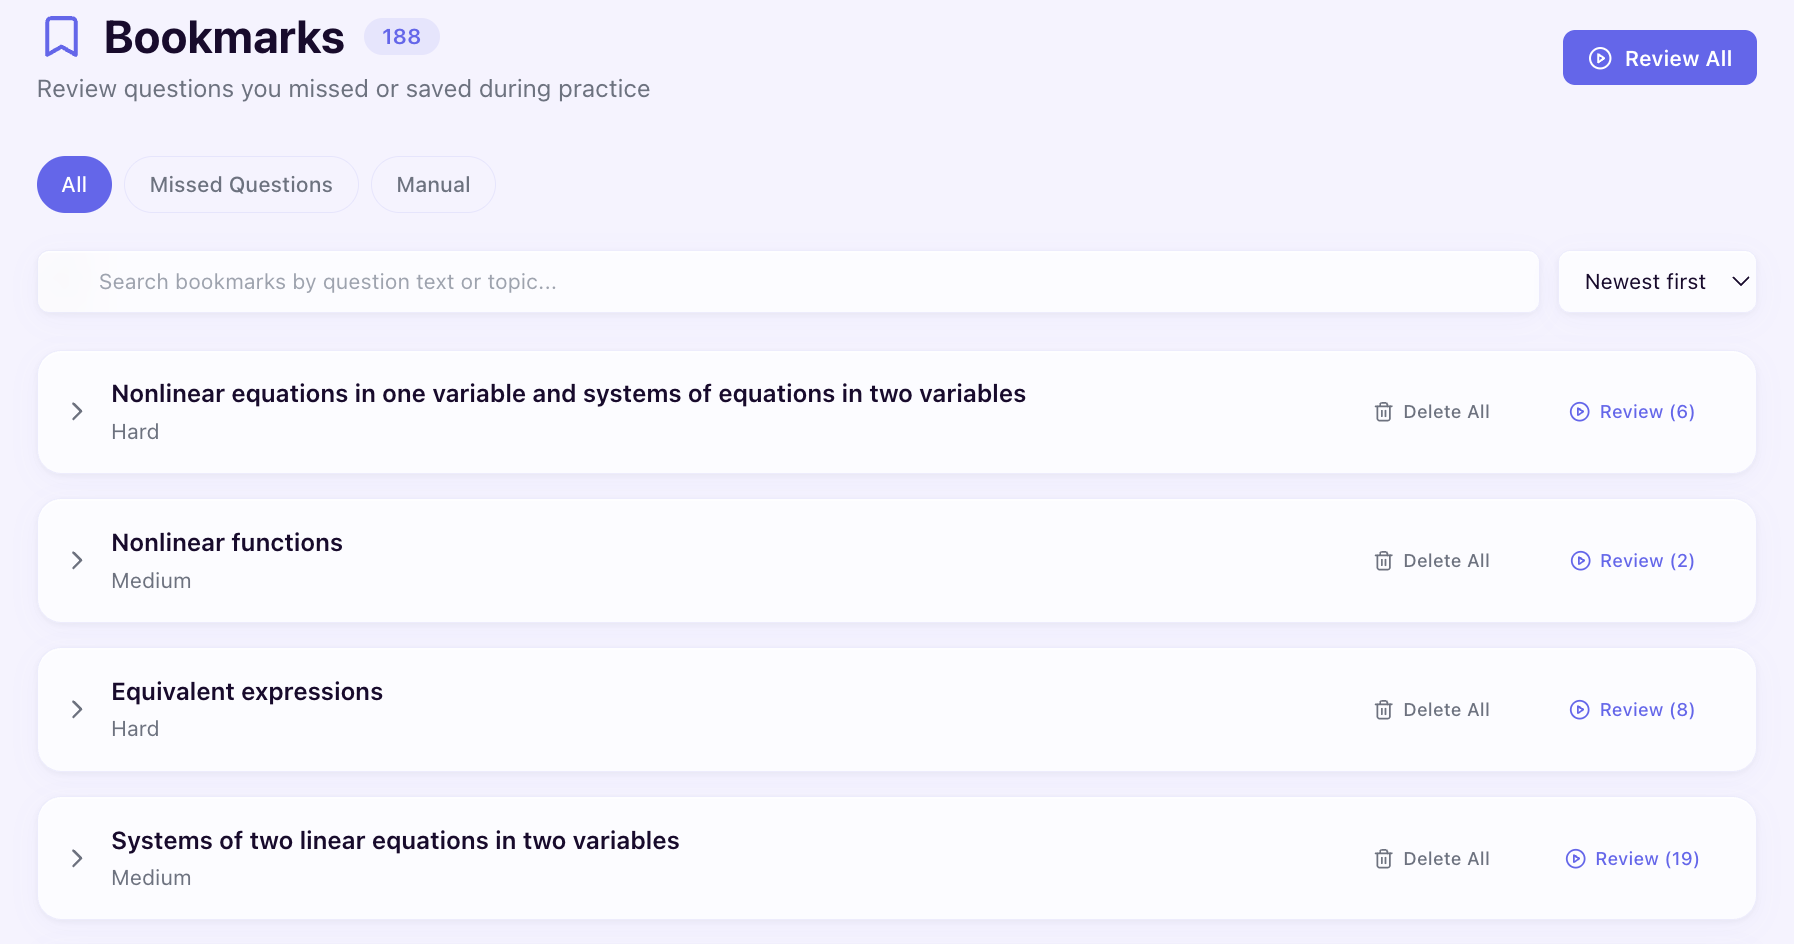Select the Manual filter
Viewport: 1794px width, 944px height.
(433, 184)
